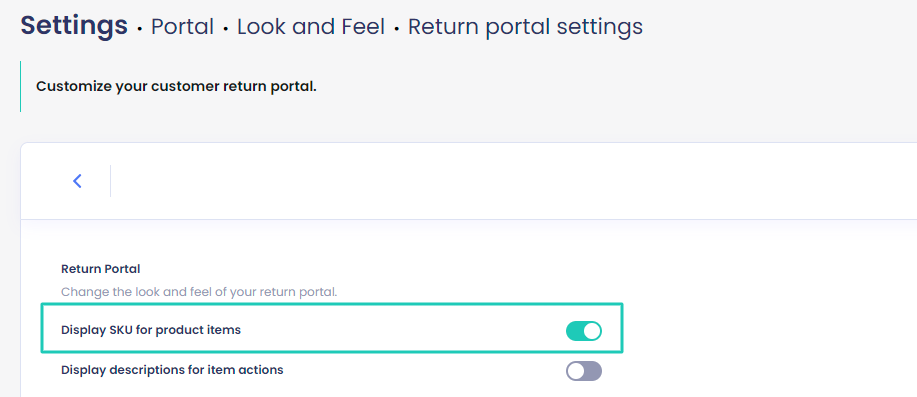This screenshot has height=397, width=917.
Task: Click the vertical divider beside the back arrow
Action: [111, 181]
